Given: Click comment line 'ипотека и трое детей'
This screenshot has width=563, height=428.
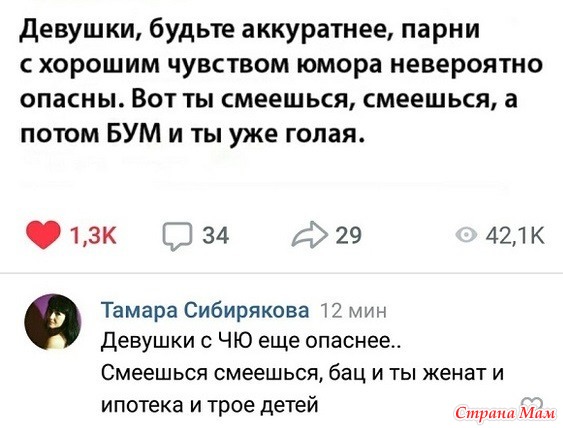Looking at the screenshot, I should pyautogui.click(x=210, y=405).
